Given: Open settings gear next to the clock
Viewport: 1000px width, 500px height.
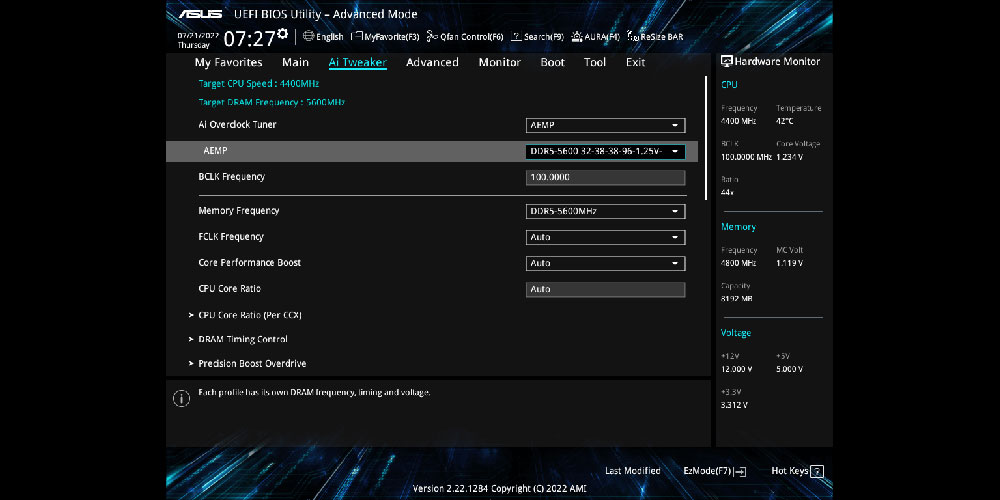Looking at the screenshot, I should tap(283, 33).
